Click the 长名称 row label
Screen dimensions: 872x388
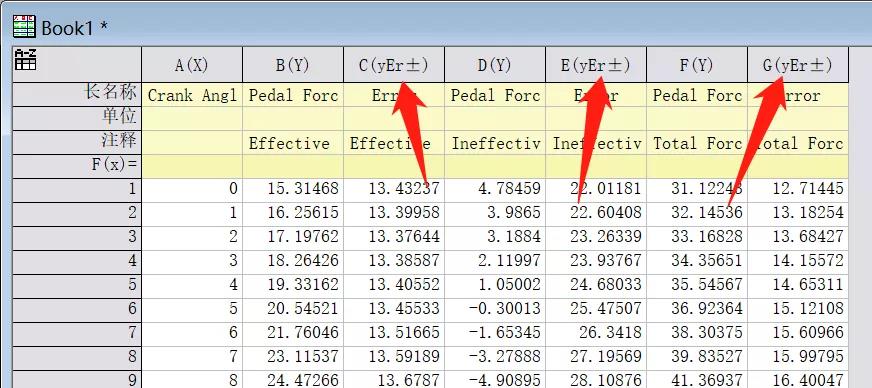(77, 94)
